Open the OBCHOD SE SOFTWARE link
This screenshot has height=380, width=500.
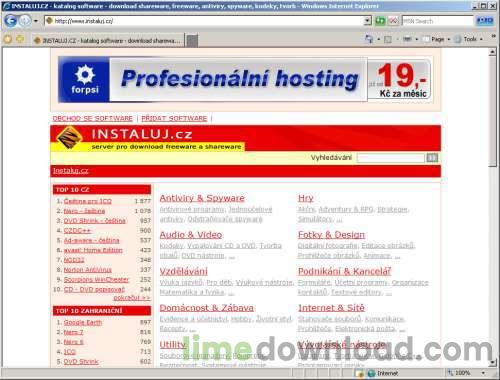93,118
